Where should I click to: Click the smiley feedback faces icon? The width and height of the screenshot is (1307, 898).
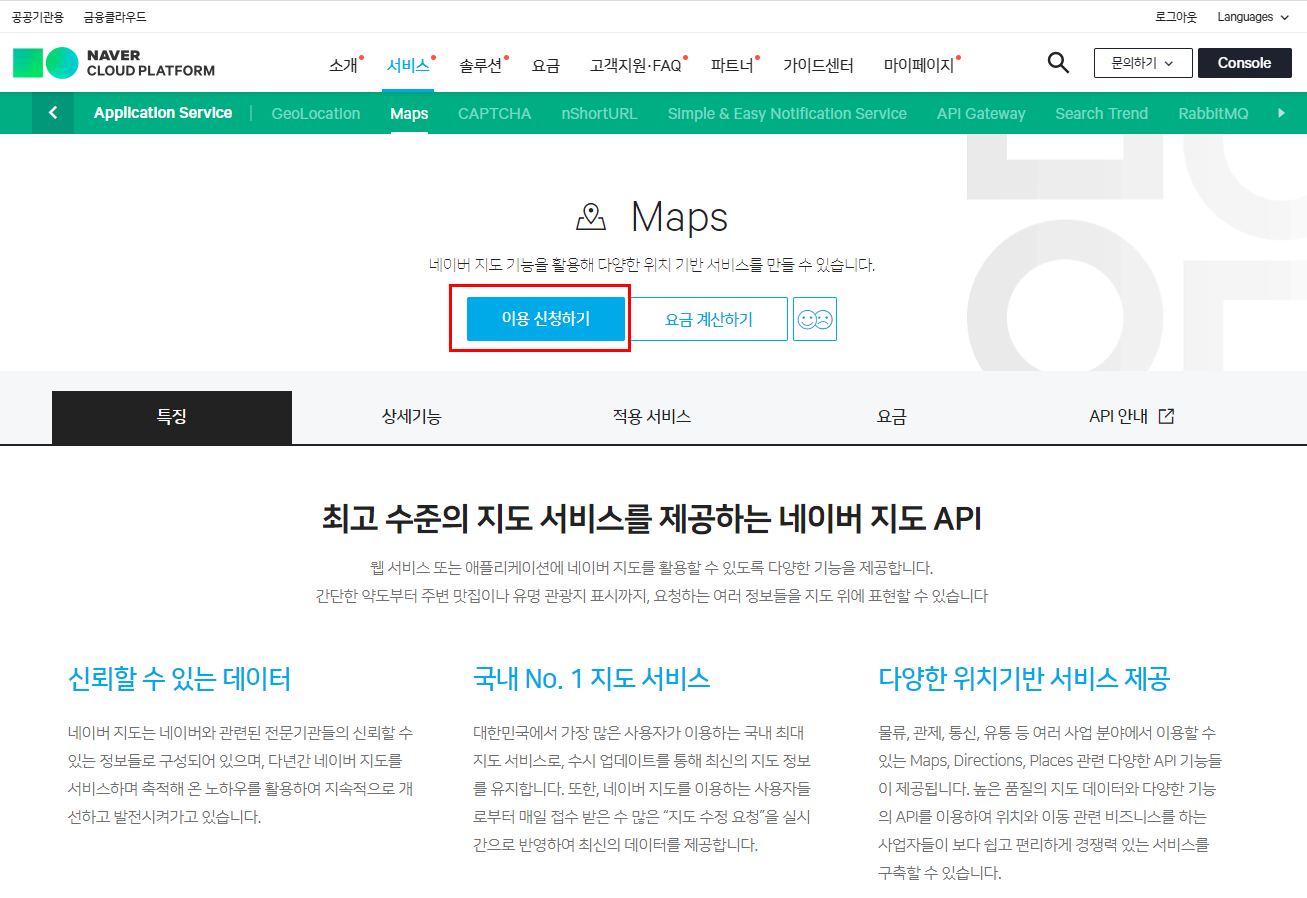[x=815, y=319]
